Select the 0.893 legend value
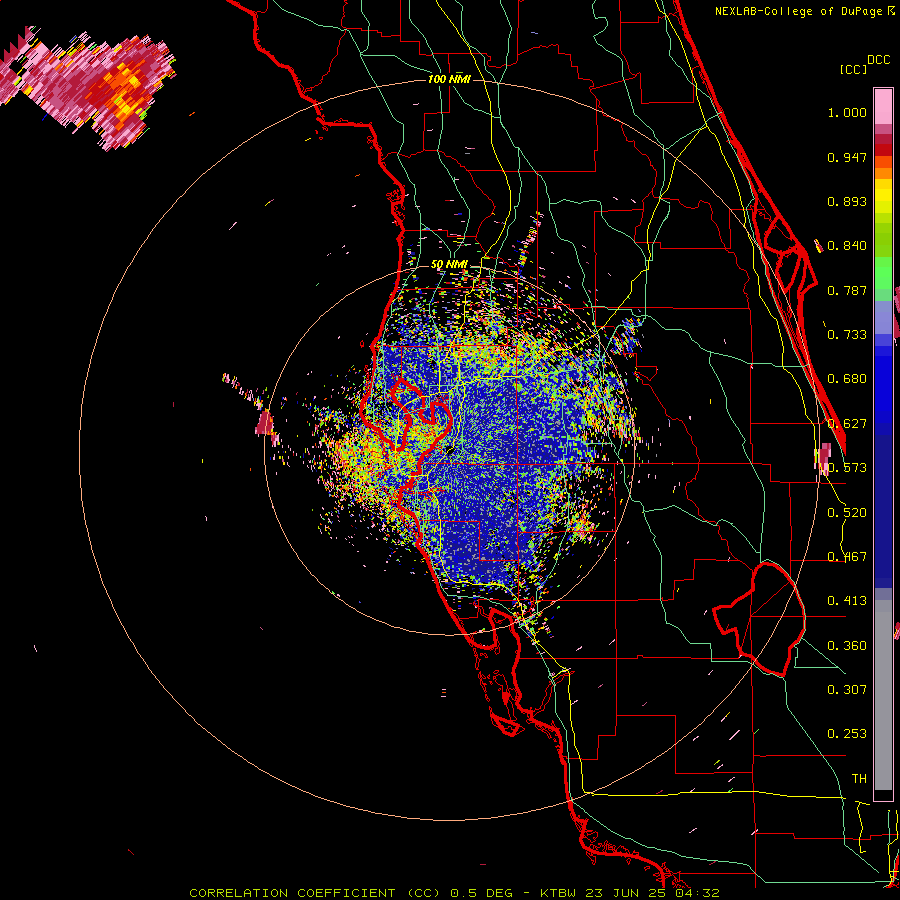 click(847, 201)
